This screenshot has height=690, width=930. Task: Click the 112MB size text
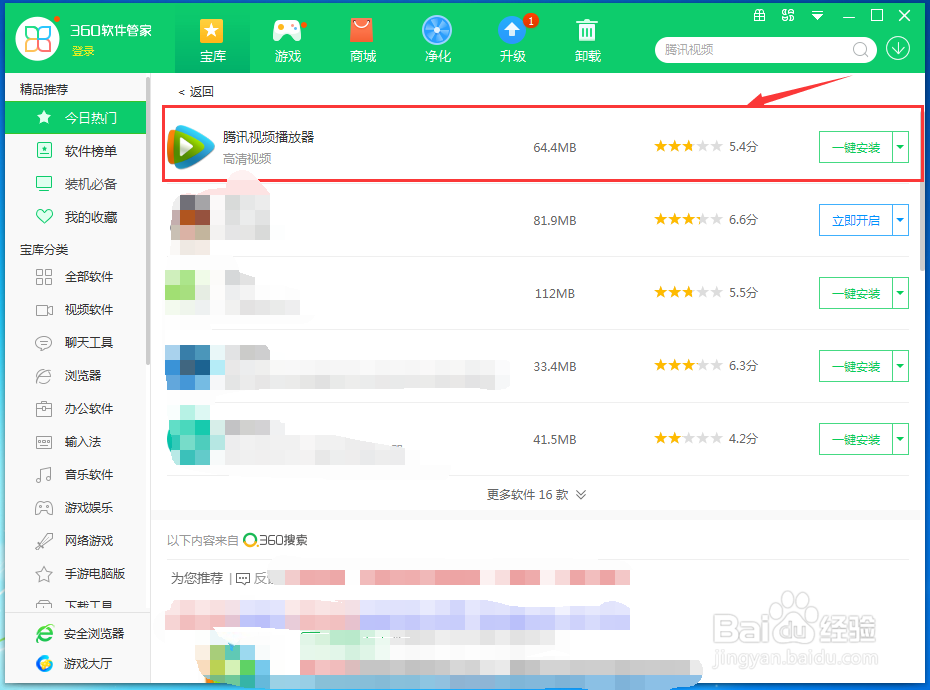pyautogui.click(x=555, y=293)
